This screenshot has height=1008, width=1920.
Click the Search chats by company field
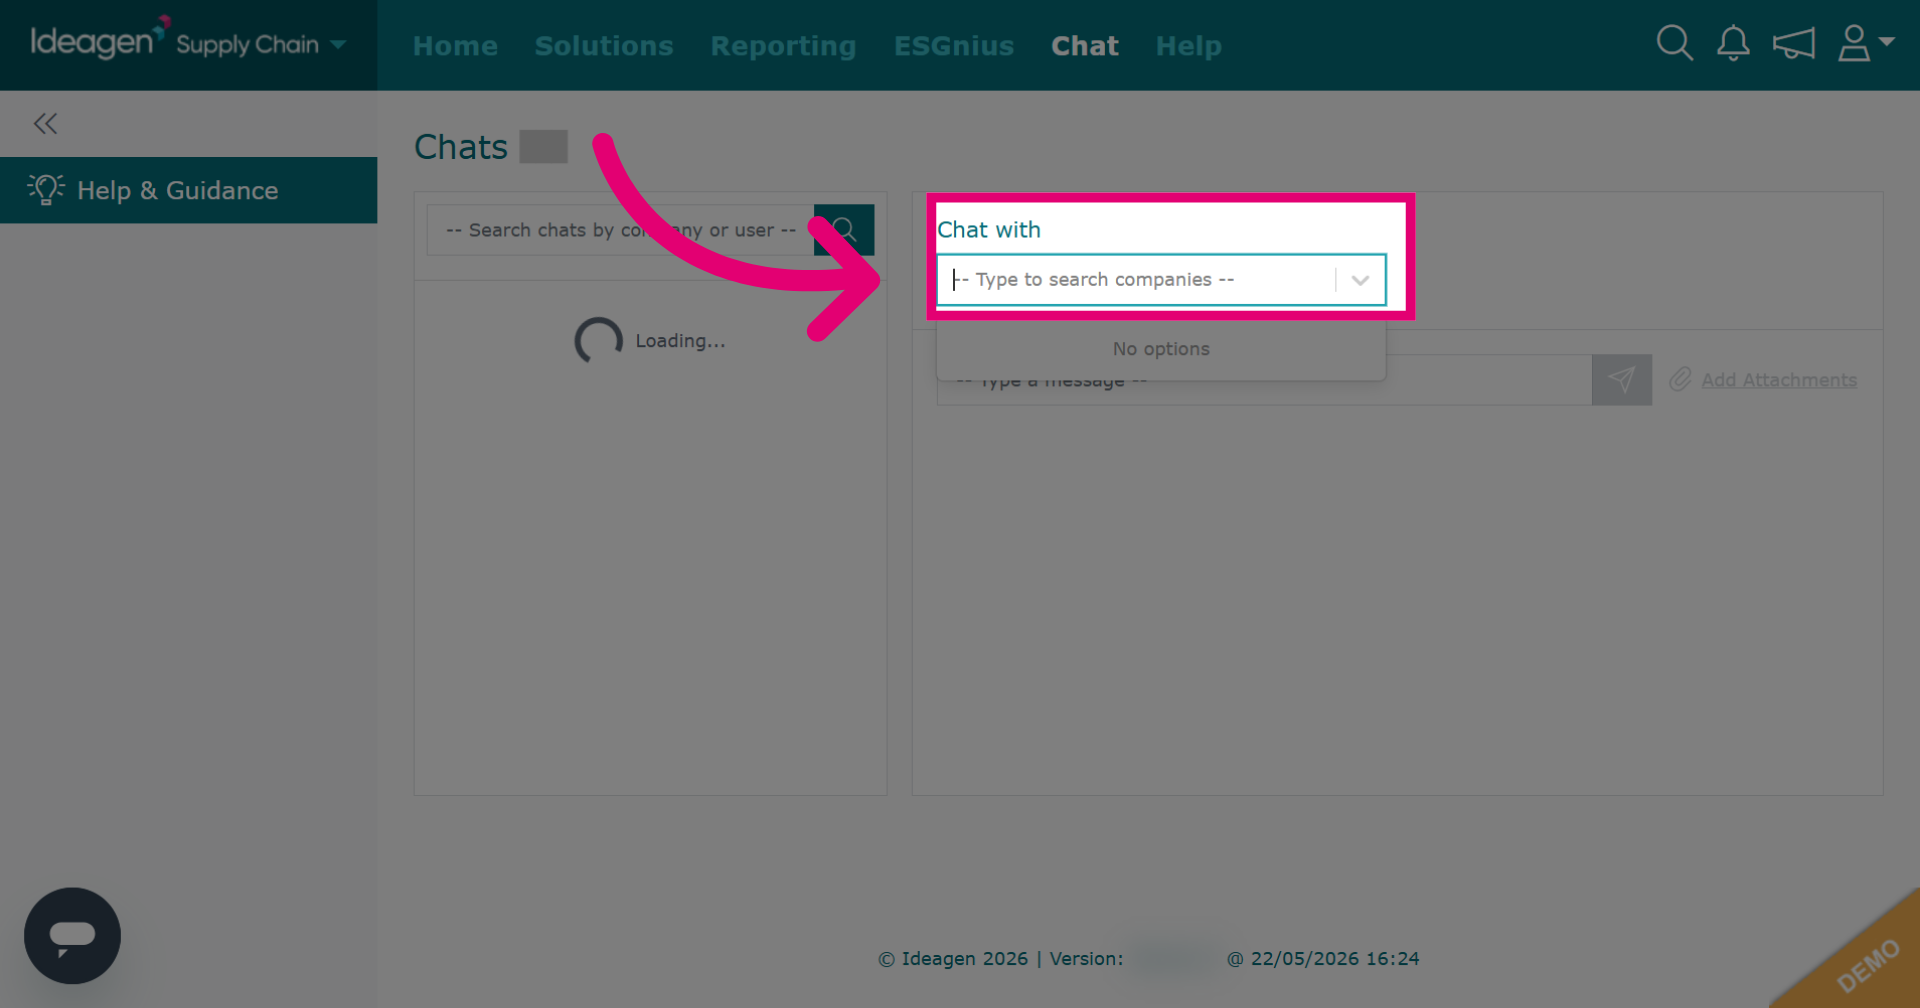(x=620, y=230)
